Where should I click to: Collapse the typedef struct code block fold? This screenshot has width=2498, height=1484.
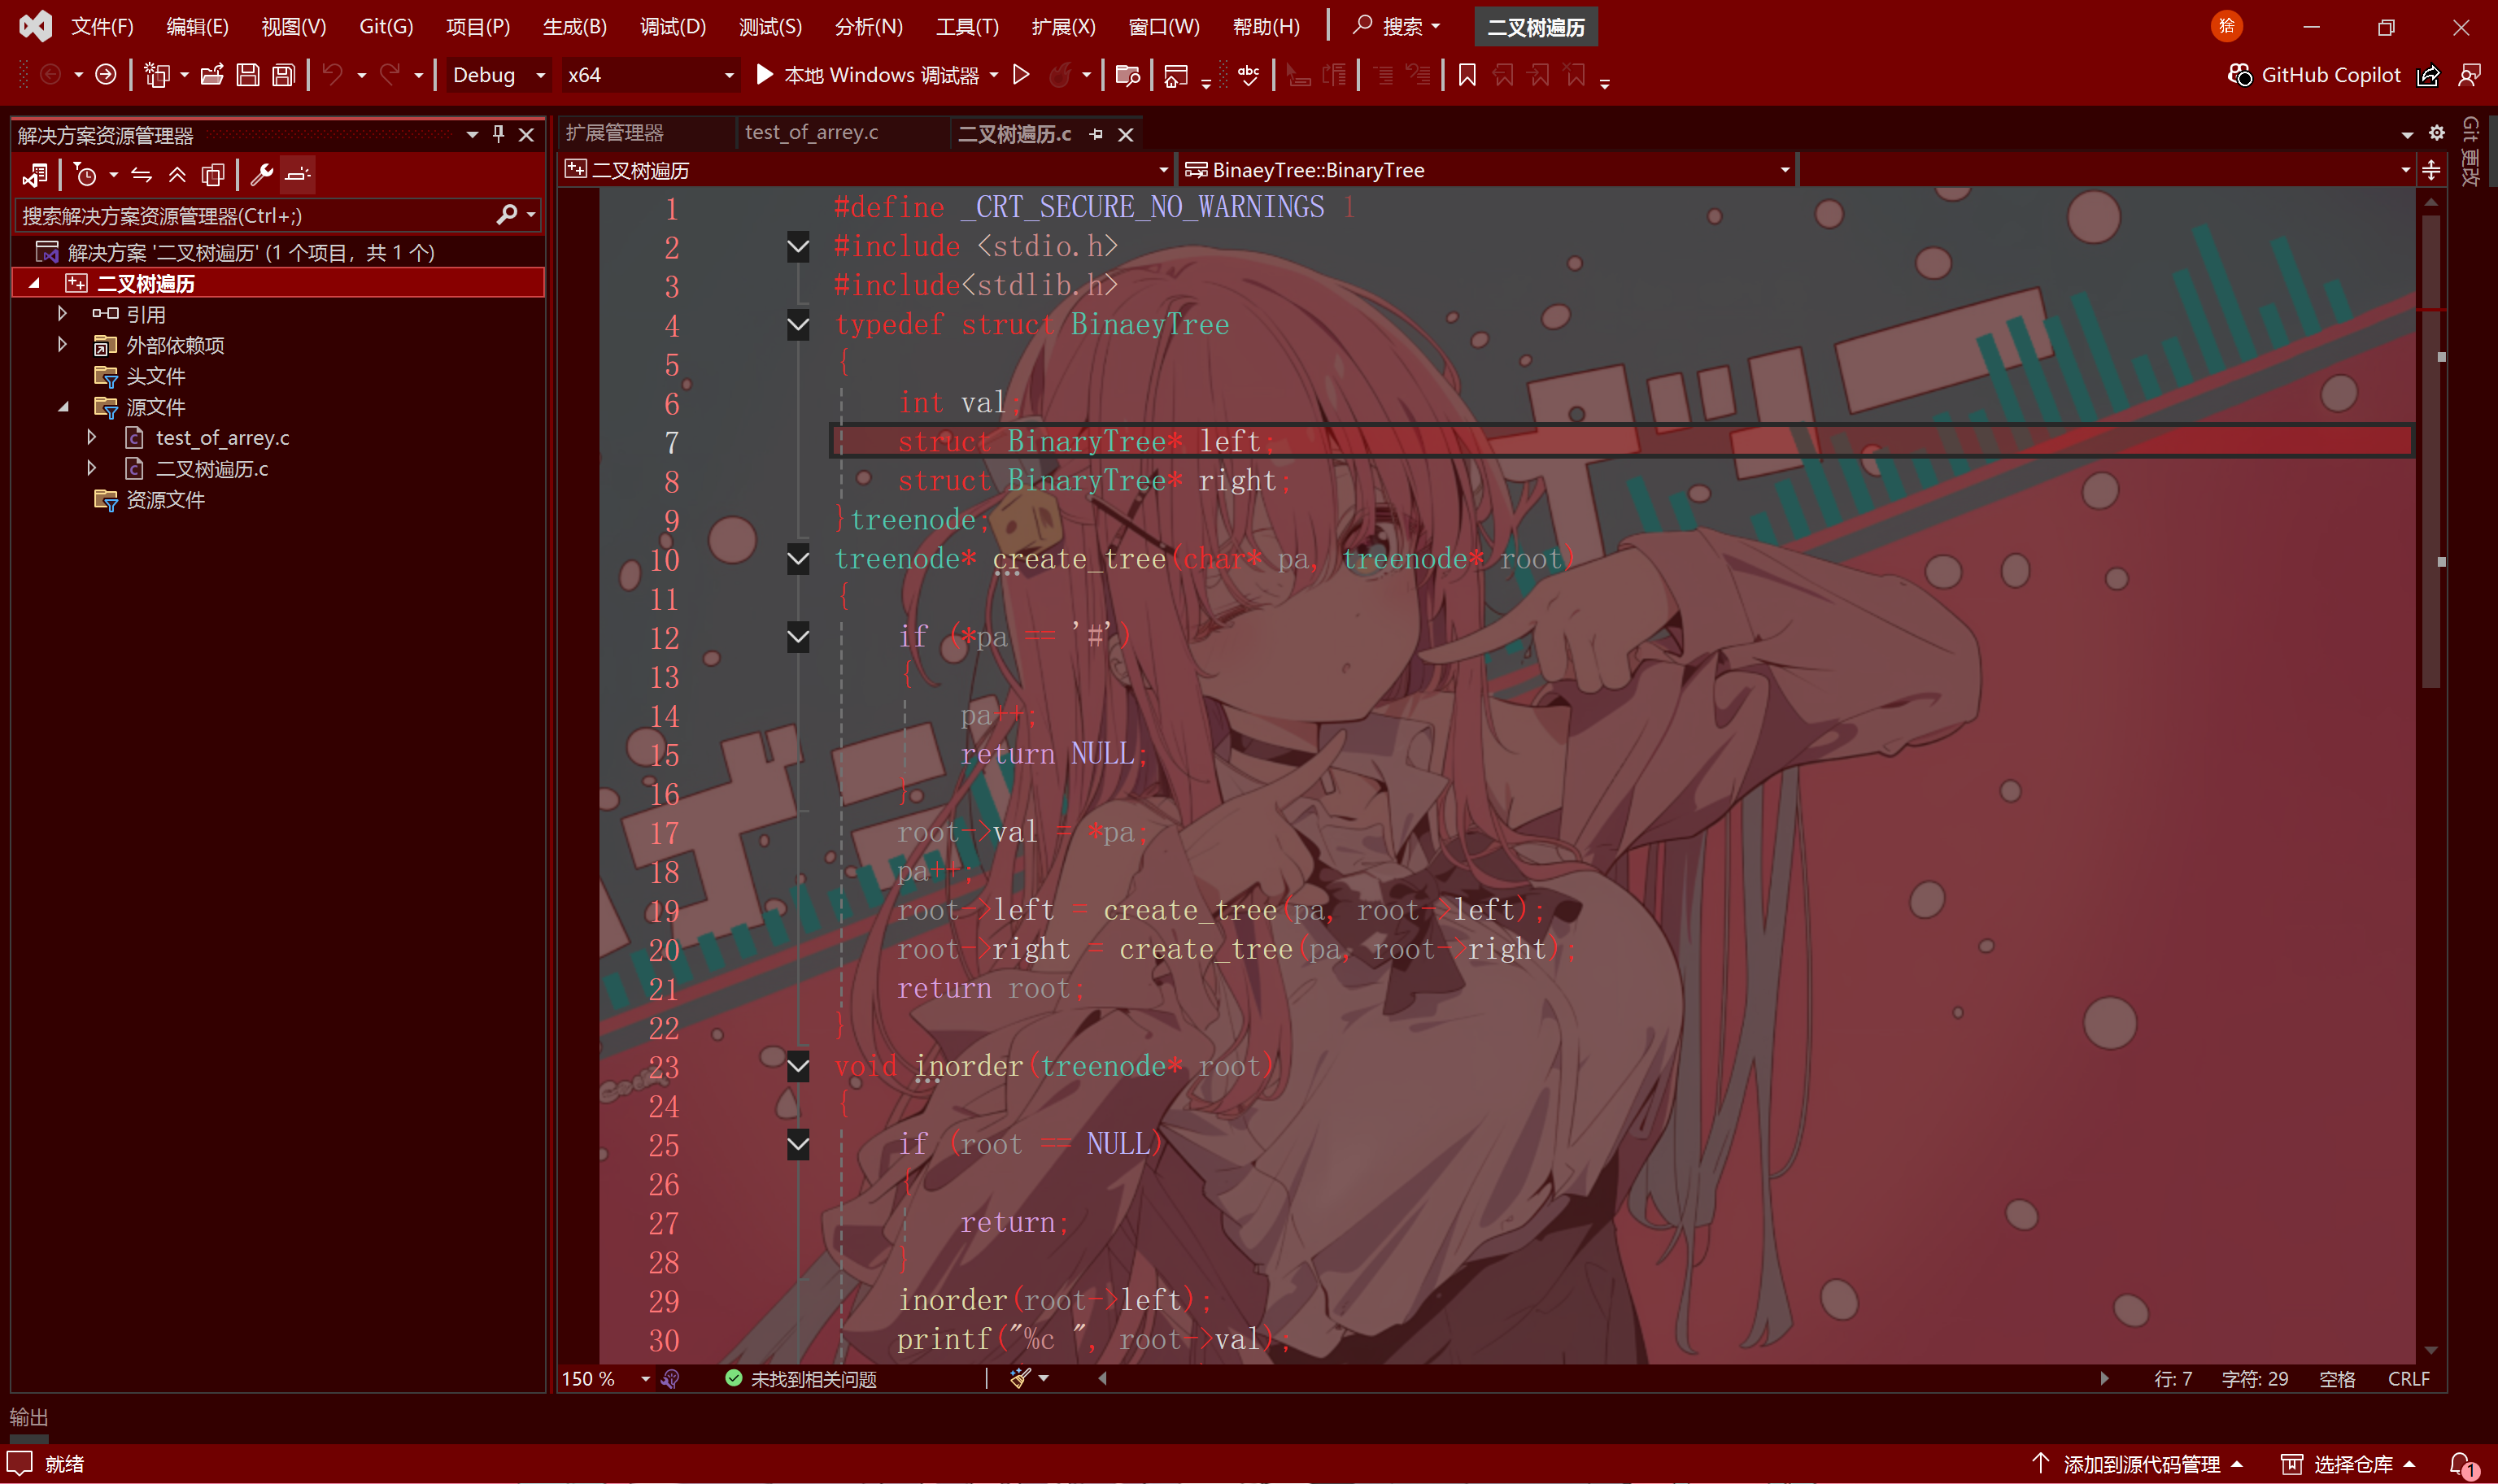coord(798,324)
